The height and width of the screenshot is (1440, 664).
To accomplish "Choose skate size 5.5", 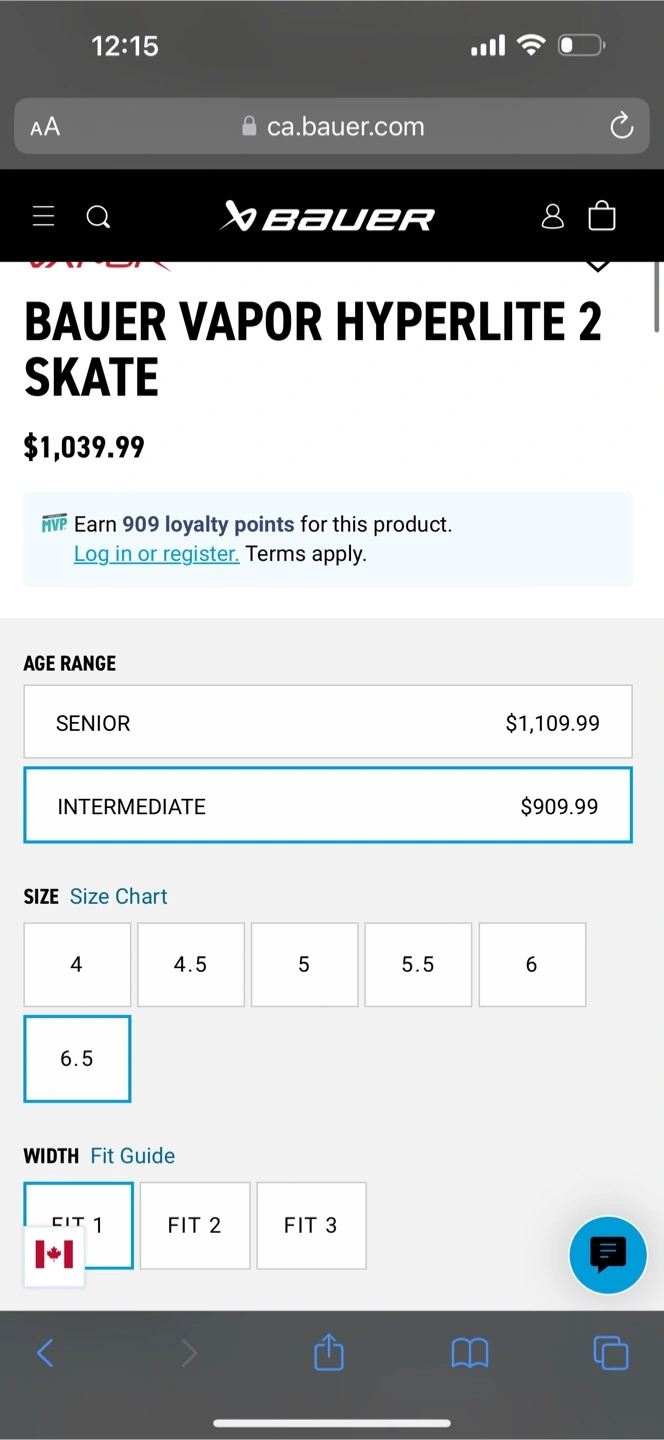I will tap(418, 964).
